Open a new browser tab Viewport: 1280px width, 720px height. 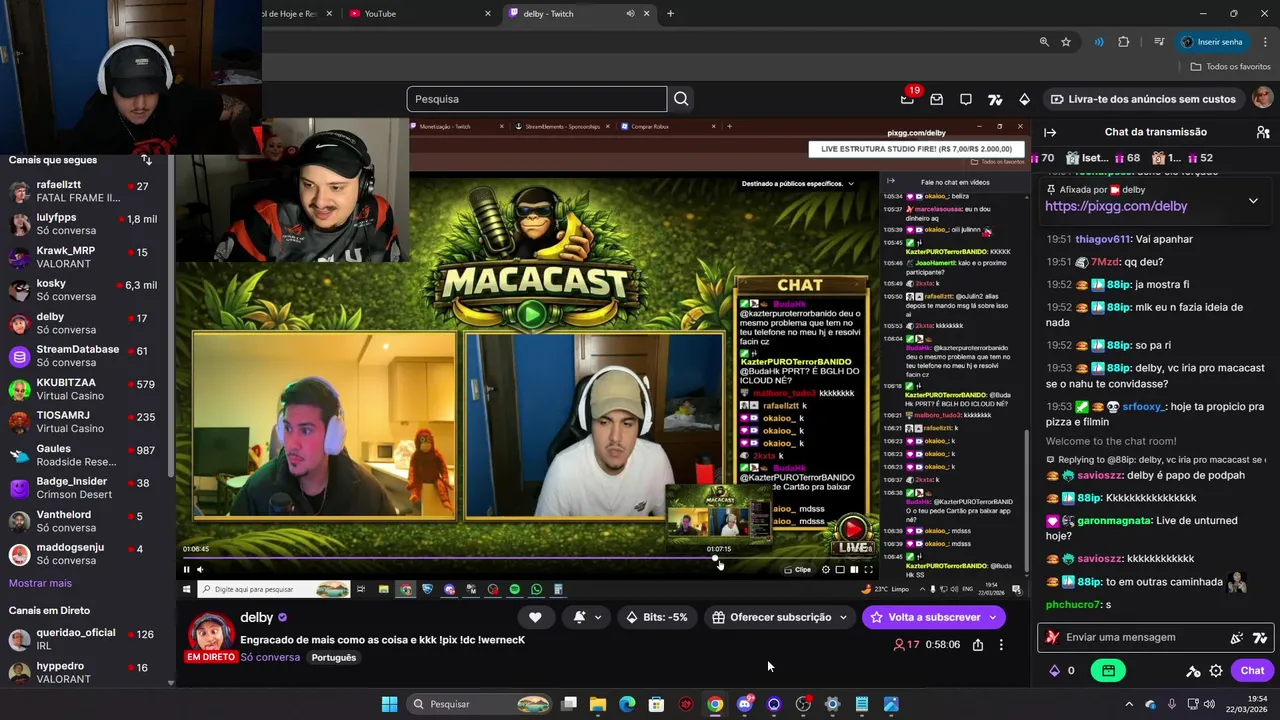670,13
